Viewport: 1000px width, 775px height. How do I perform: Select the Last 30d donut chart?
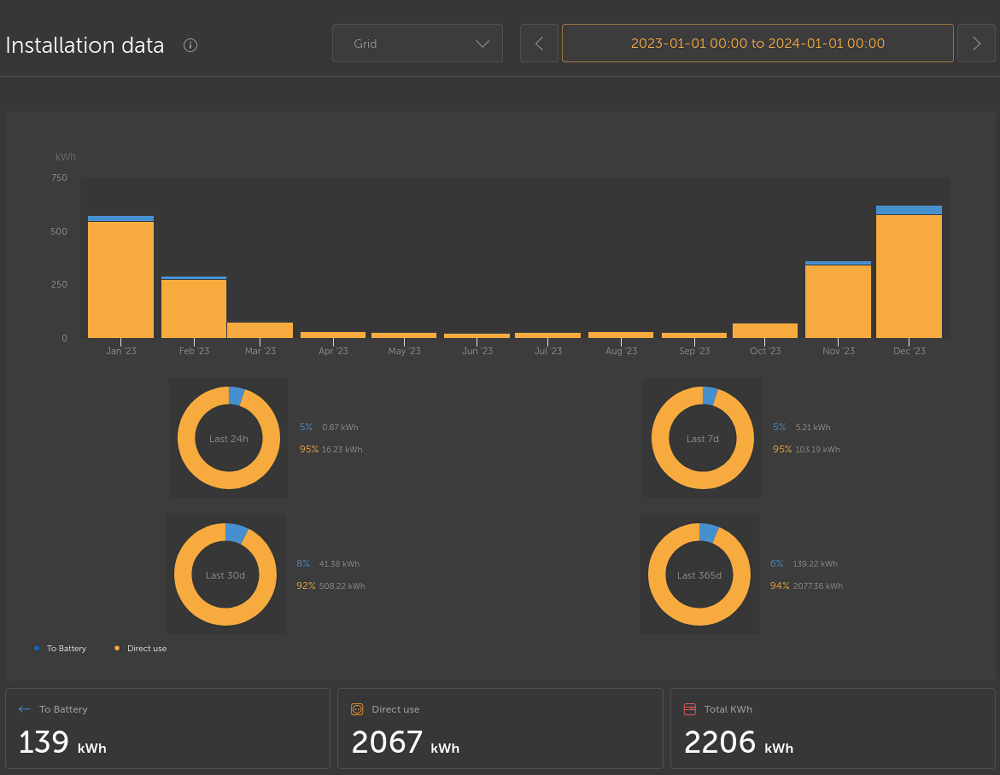tap(225, 574)
